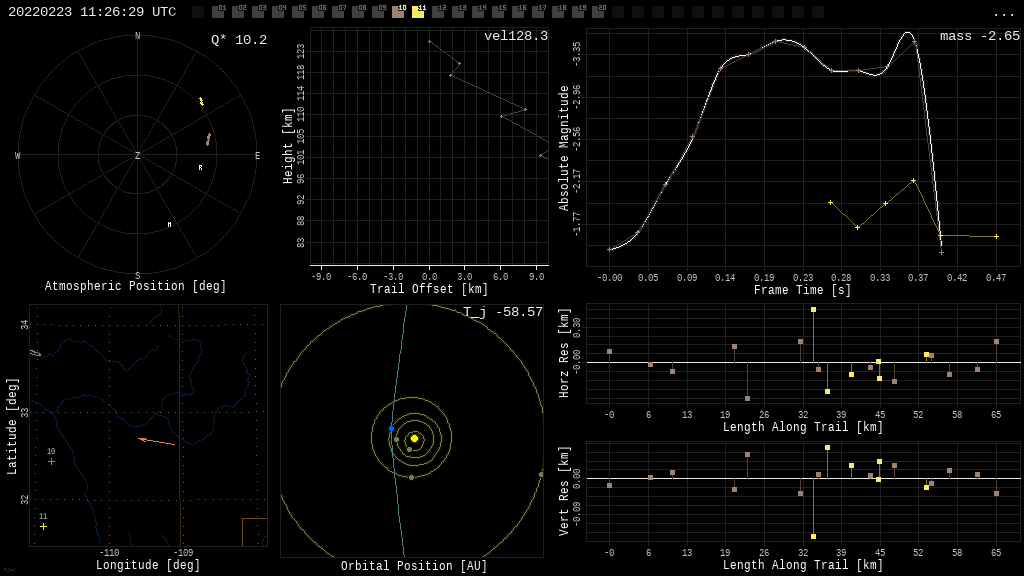Screen dimensions: 1024x576
Task: Click the vel128.3 velocity label
Action: [515, 37]
